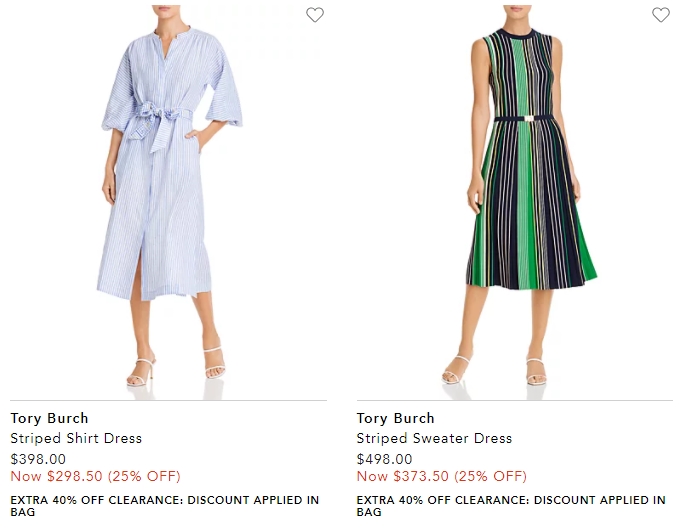The image size is (685, 531).
Task: Favorite the Striped Sweater Dress with heart icon
Action: [x=661, y=15]
